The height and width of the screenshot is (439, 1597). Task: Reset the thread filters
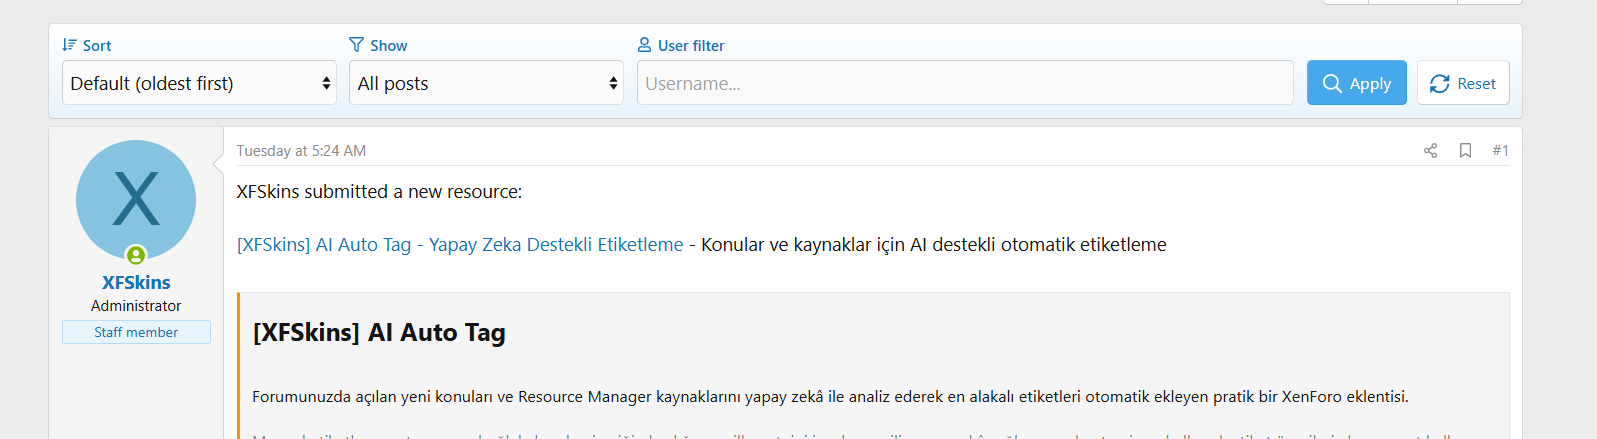click(x=1463, y=83)
